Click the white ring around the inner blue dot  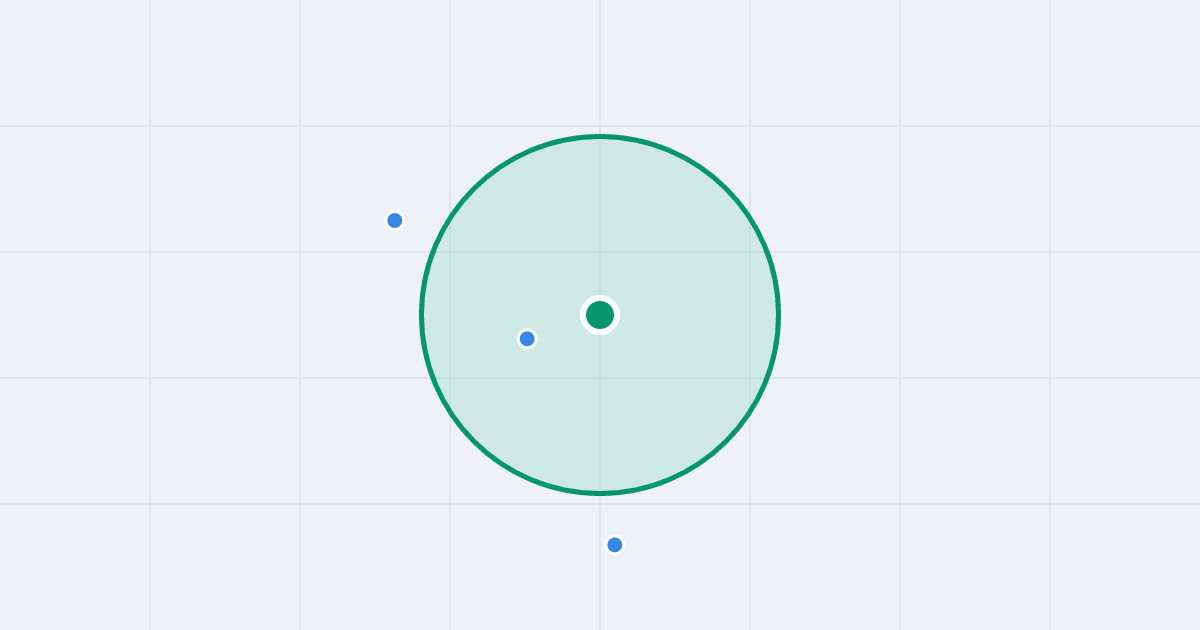click(527, 330)
